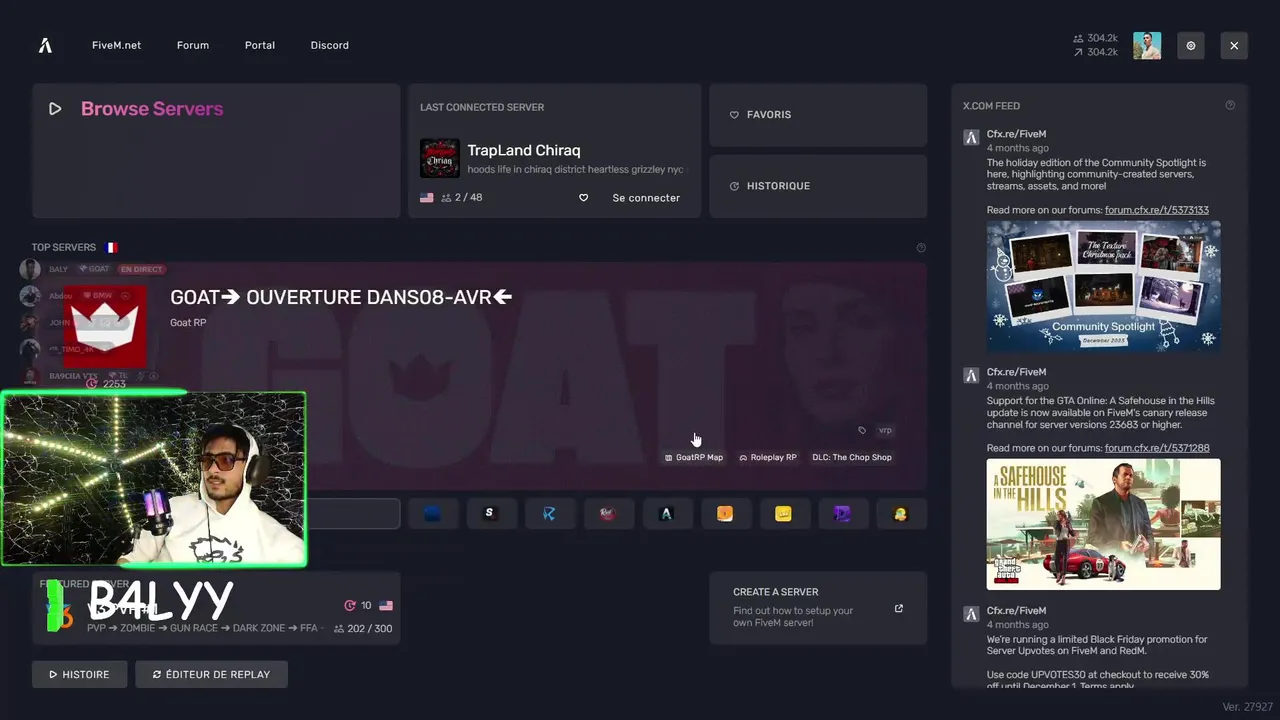1280x720 pixels.
Task: Click the GOAT server banner title
Action: [341, 297]
